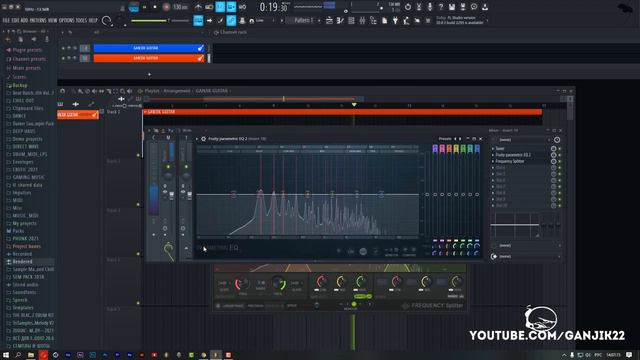The width and height of the screenshot is (640, 360).
Task: Click the 130 tempo value field
Action: click(x=180, y=7)
